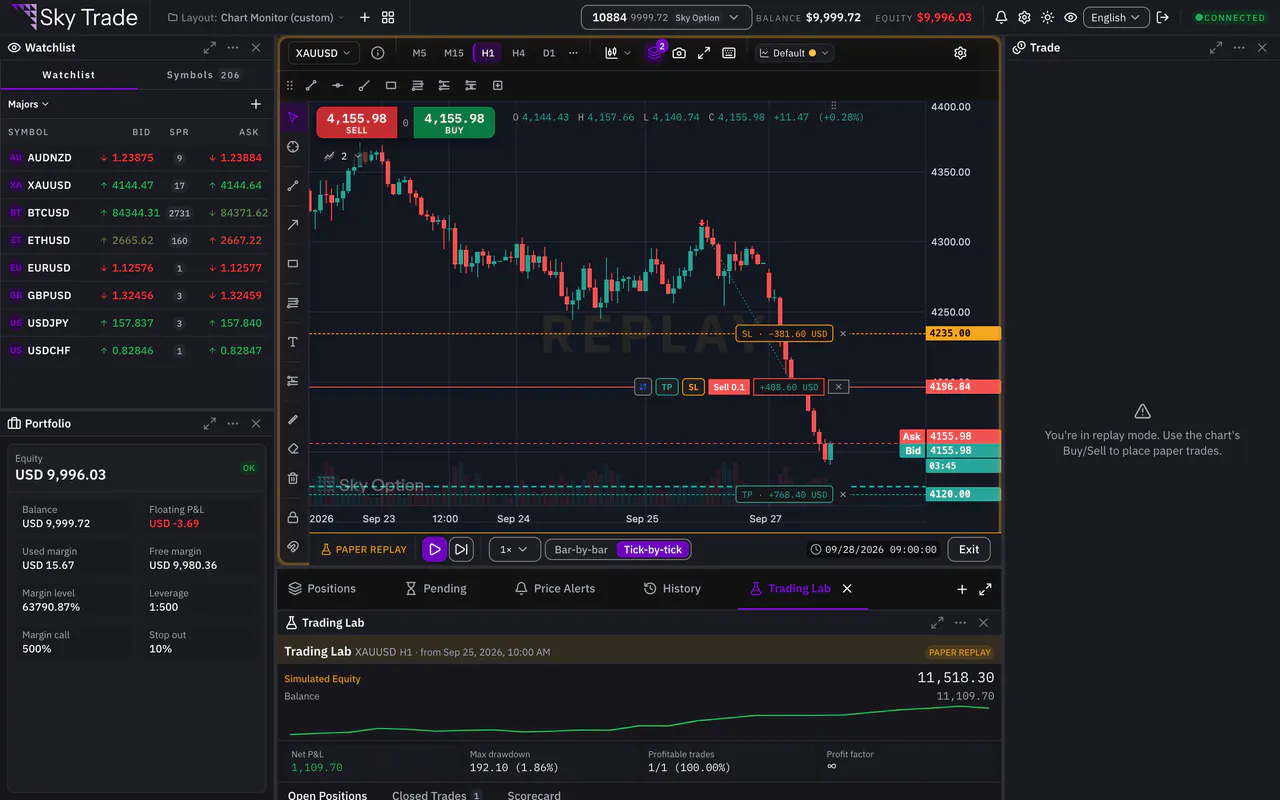
Task: Play the paper replay
Action: coord(434,549)
